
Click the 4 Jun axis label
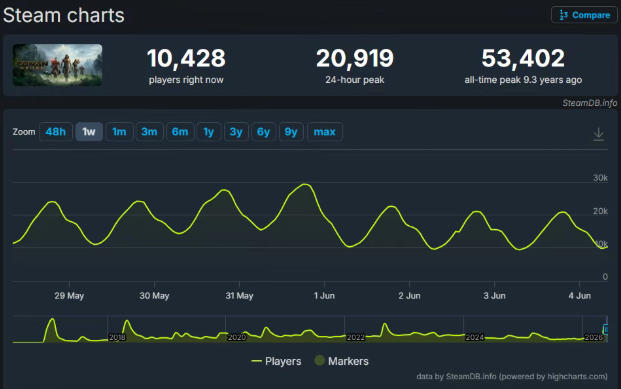[x=579, y=296]
